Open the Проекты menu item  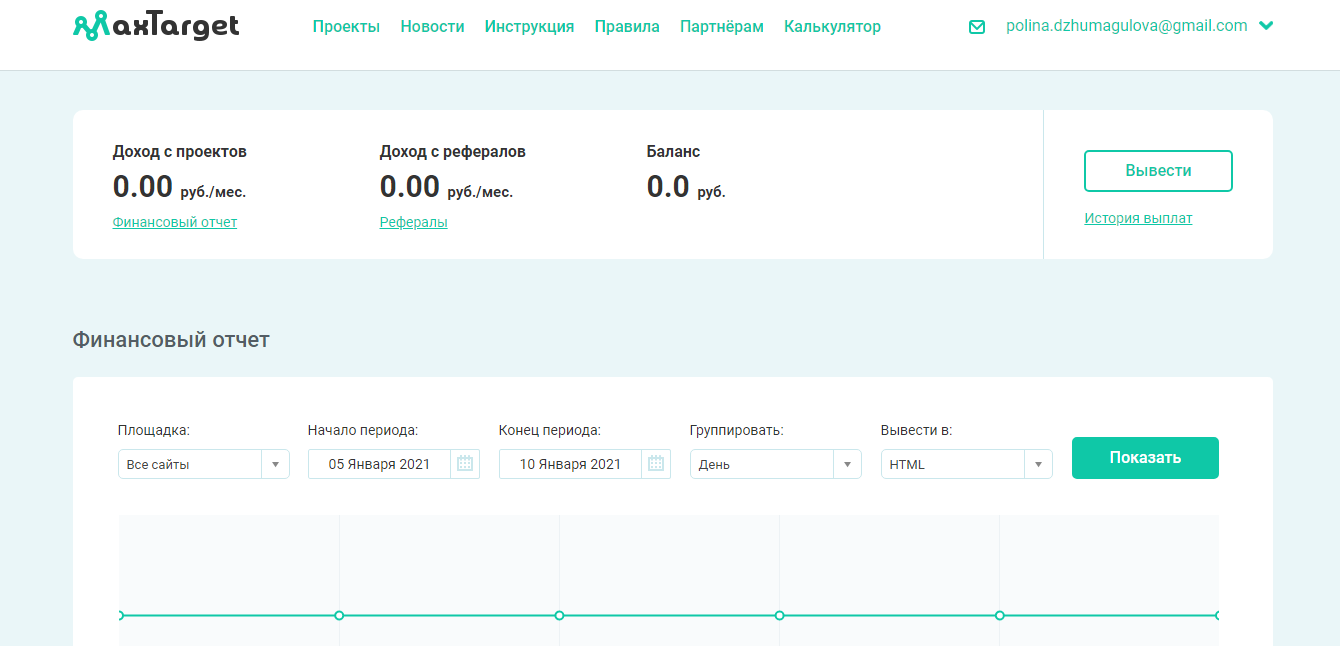346,27
